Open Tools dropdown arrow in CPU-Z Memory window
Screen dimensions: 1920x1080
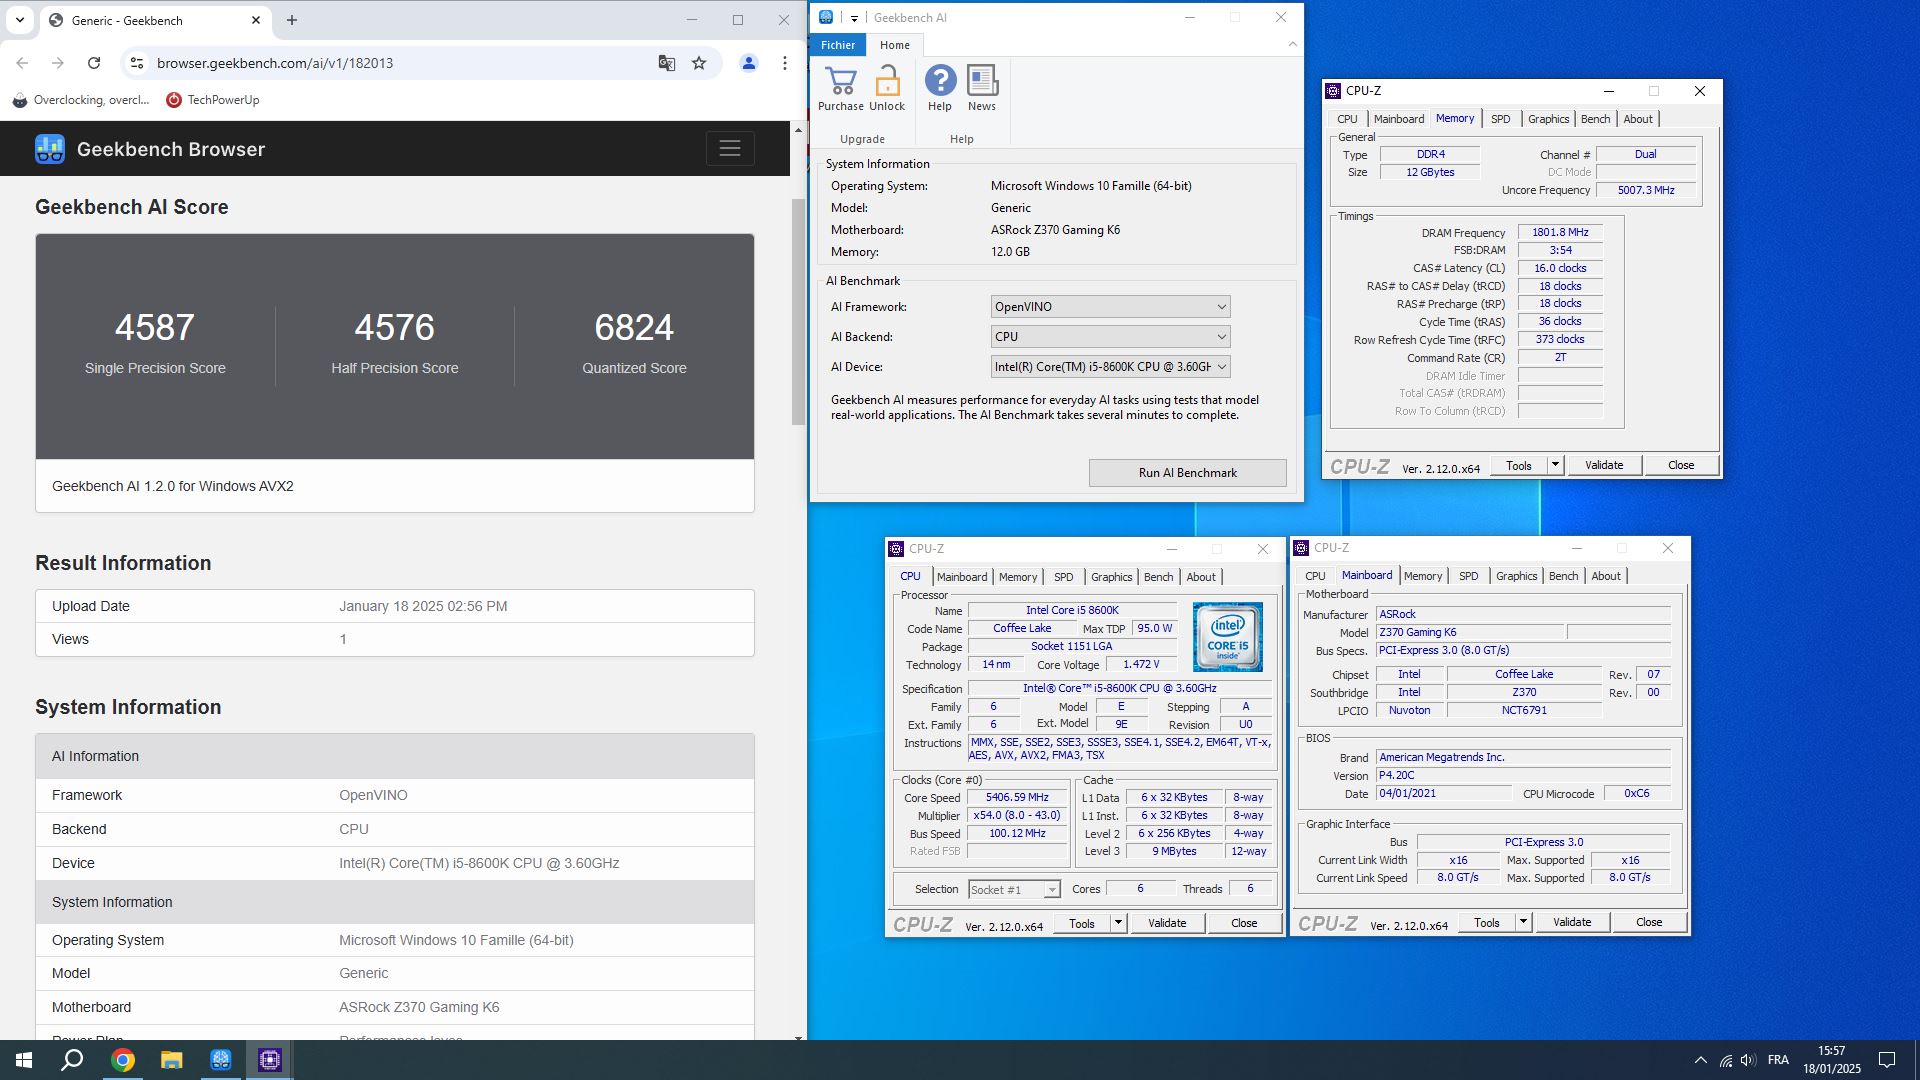(x=1555, y=465)
